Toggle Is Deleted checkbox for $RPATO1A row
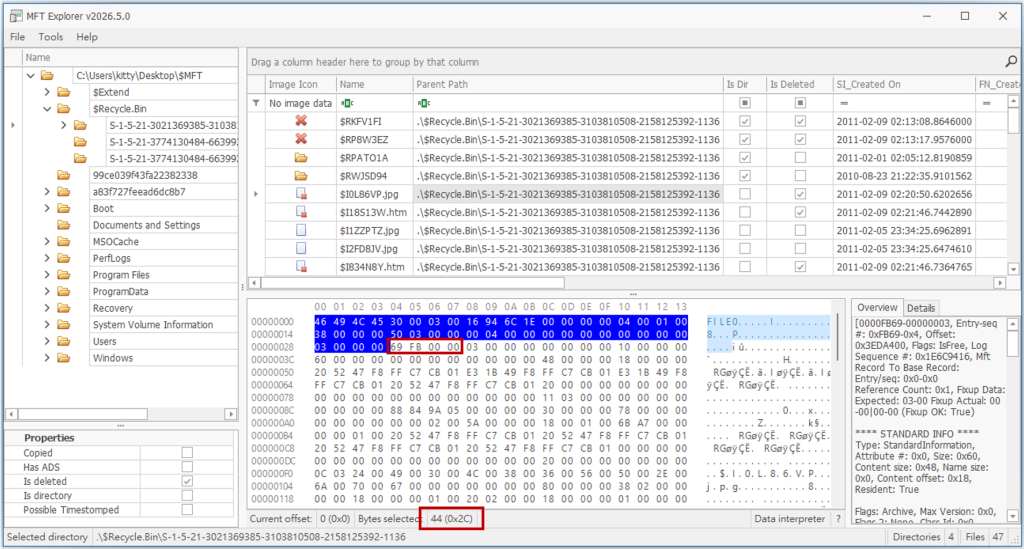The image size is (1024, 549). (800, 157)
